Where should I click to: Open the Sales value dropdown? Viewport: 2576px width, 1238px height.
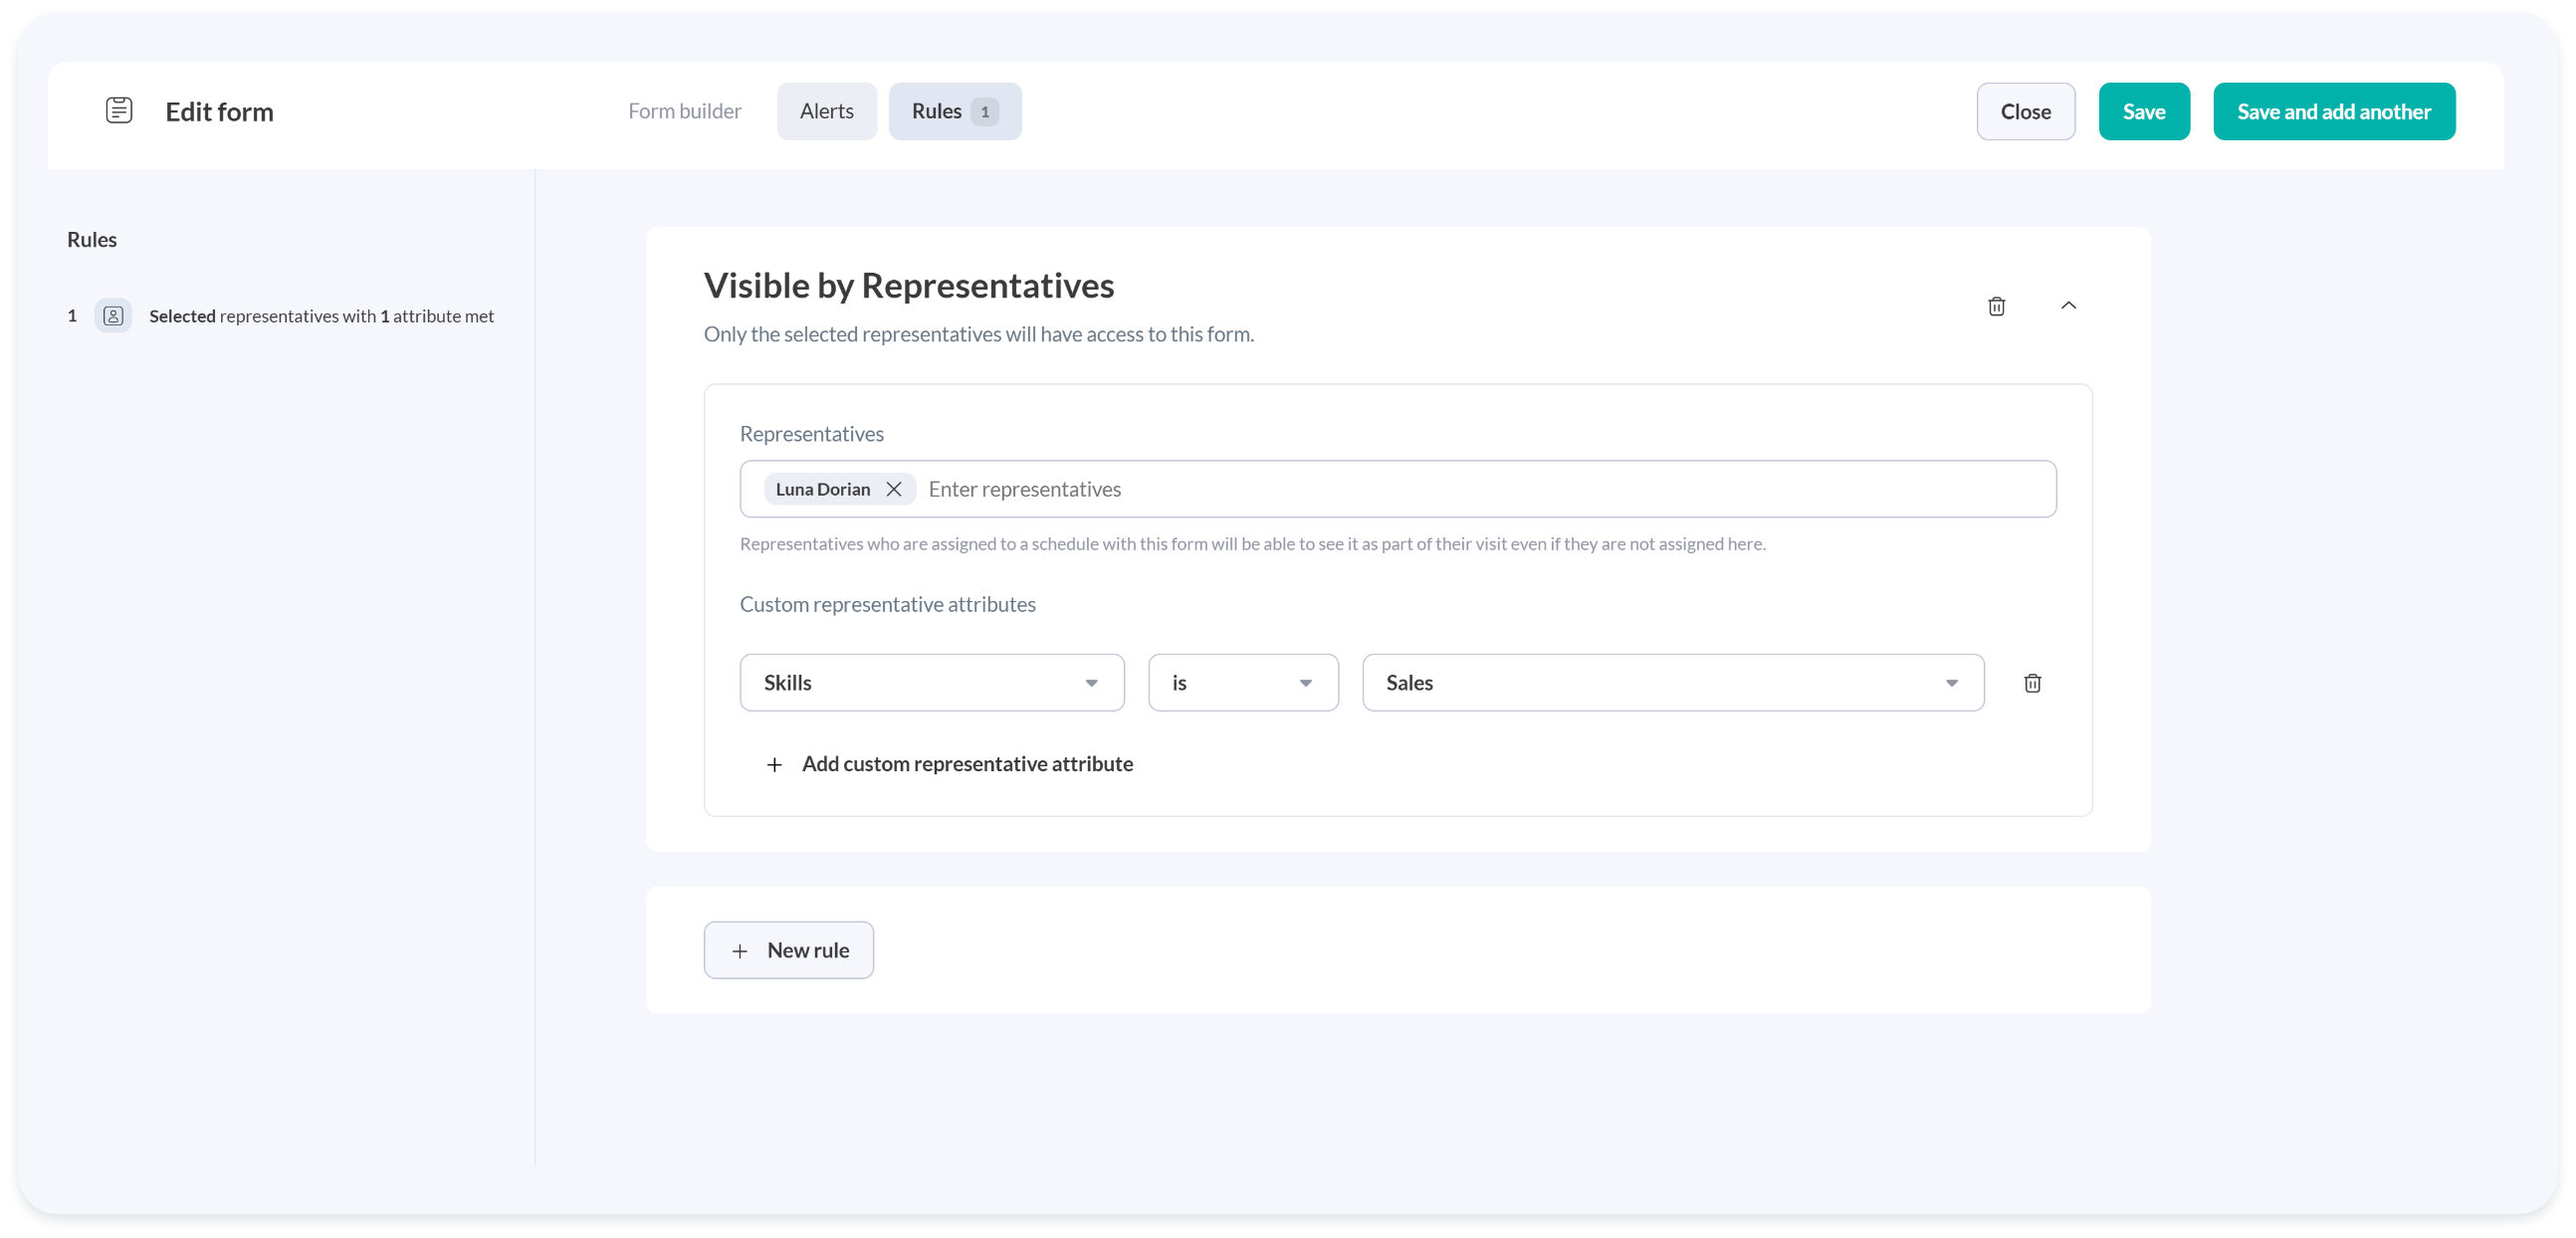(1672, 683)
